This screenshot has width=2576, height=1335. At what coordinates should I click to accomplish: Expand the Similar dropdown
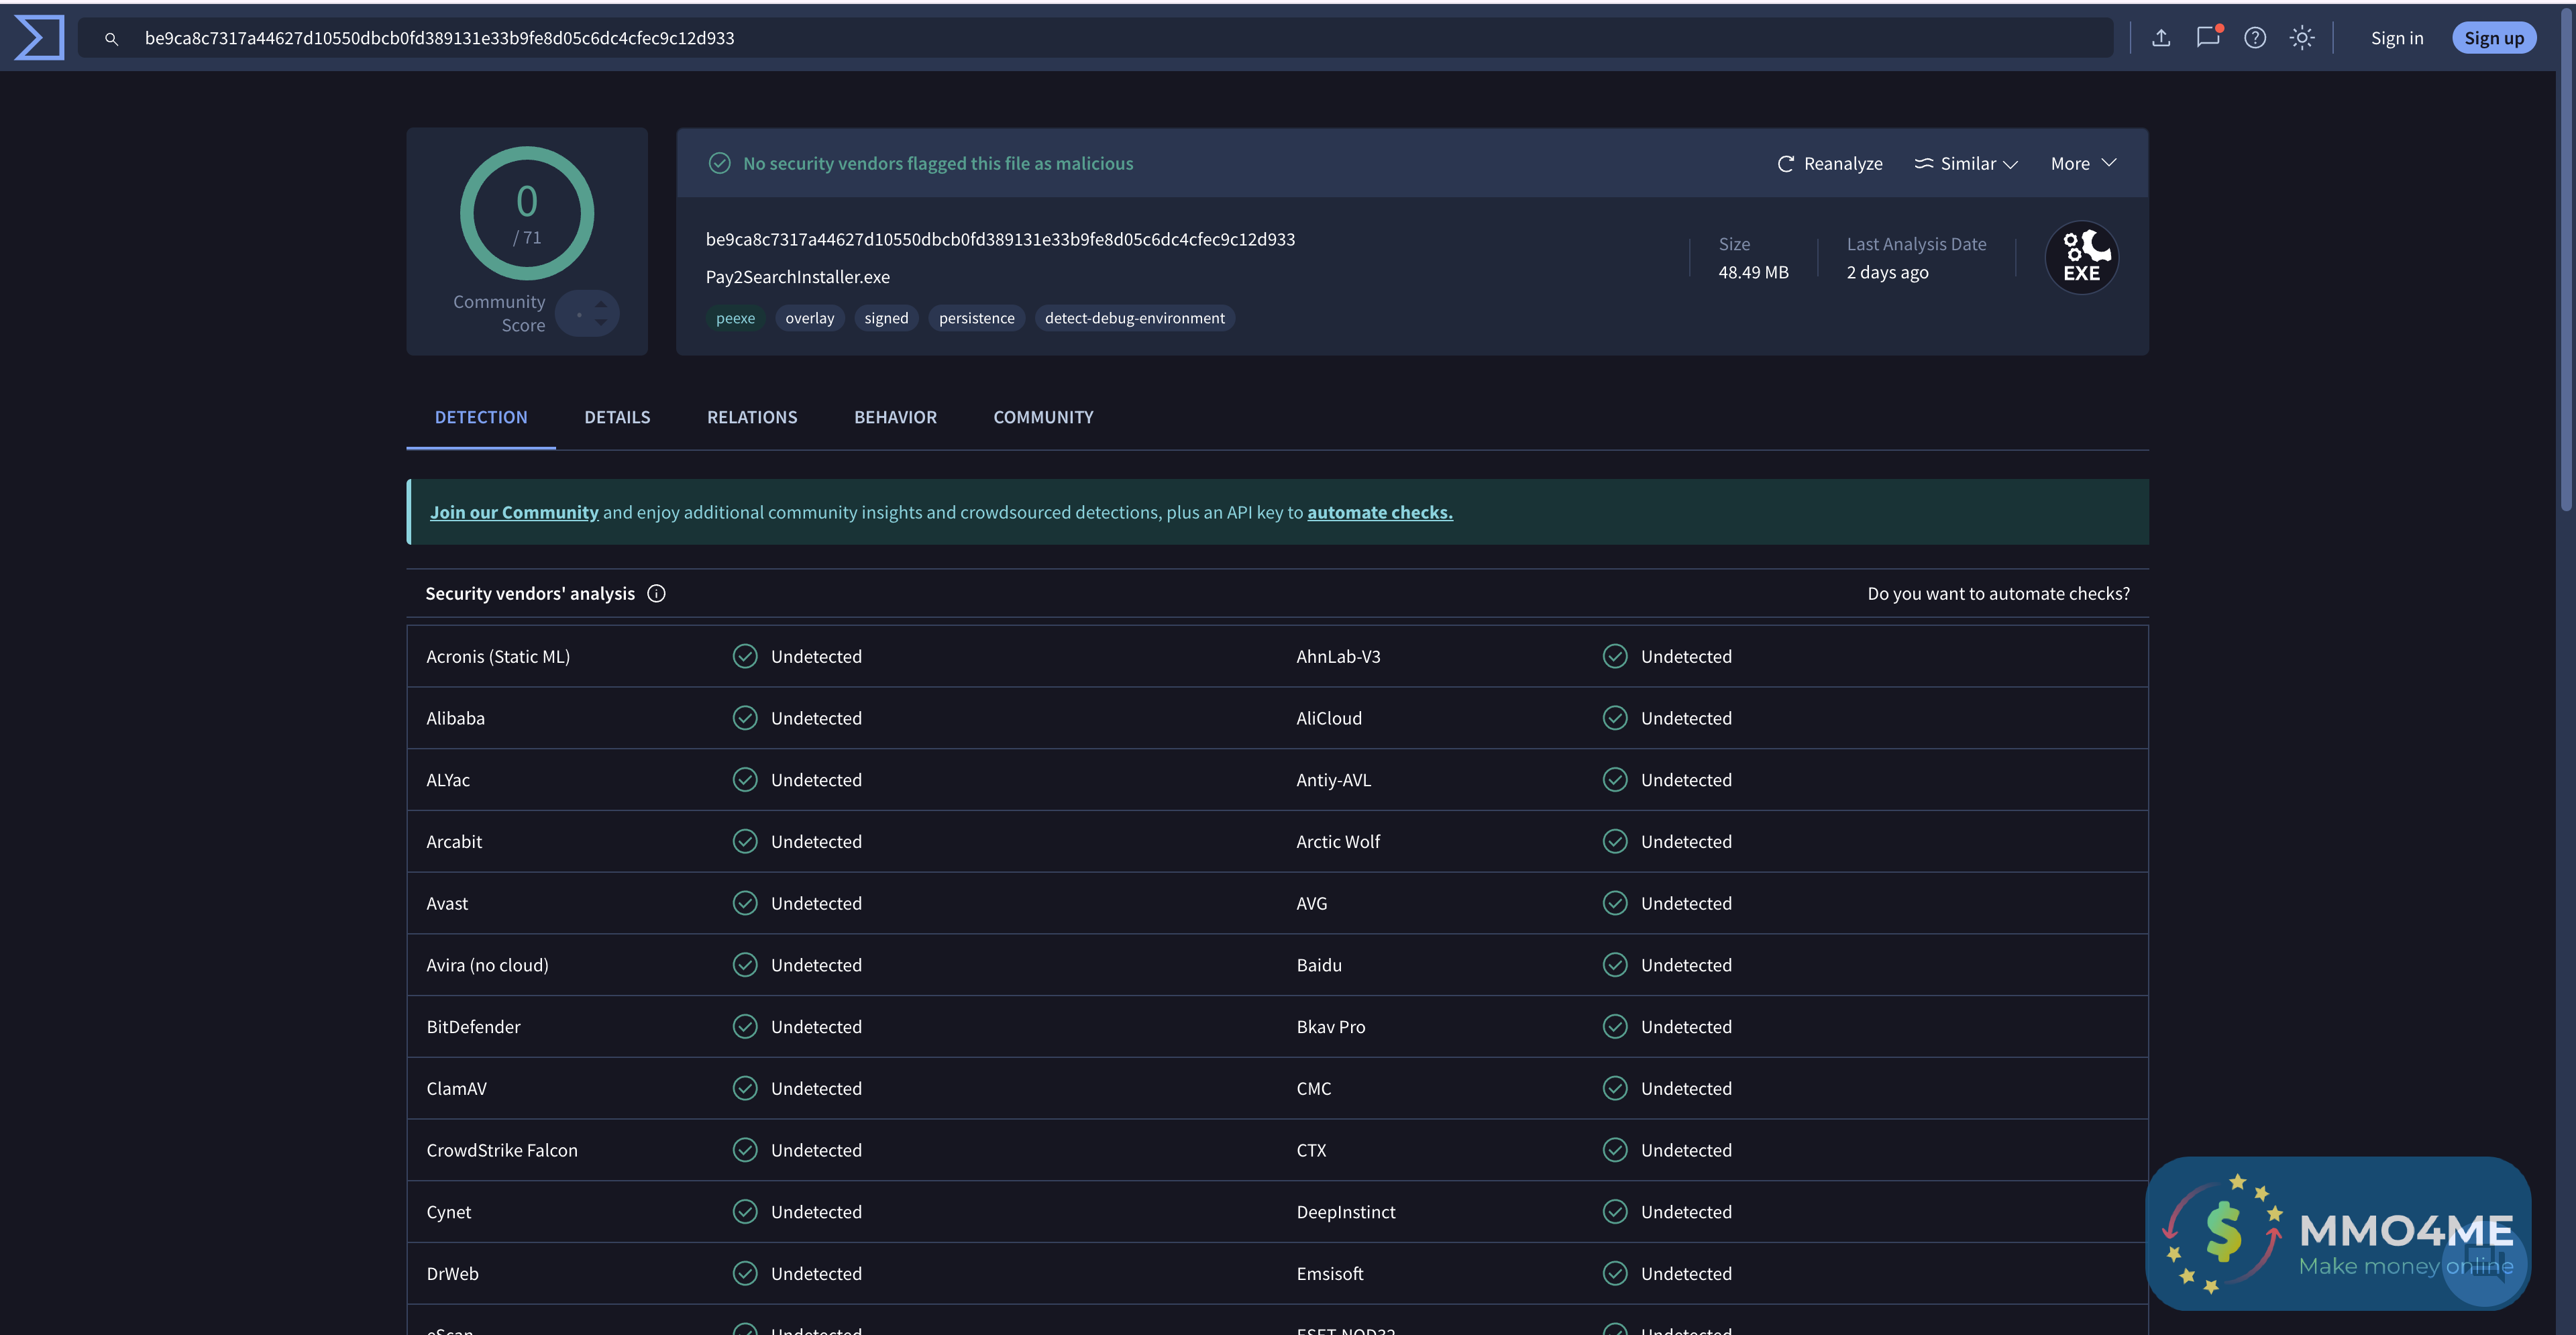tap(1966, 163)
